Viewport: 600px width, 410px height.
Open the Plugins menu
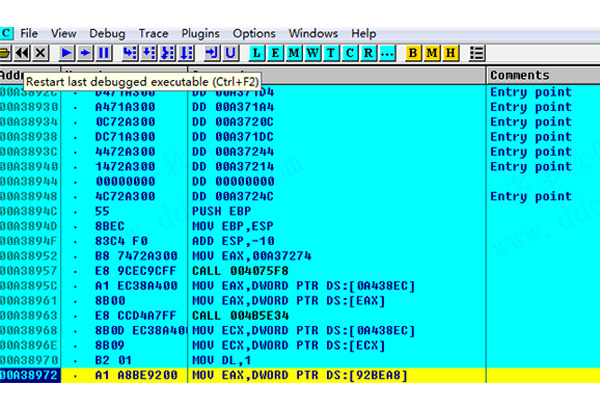pyautogui.click(x=203, y=33)
